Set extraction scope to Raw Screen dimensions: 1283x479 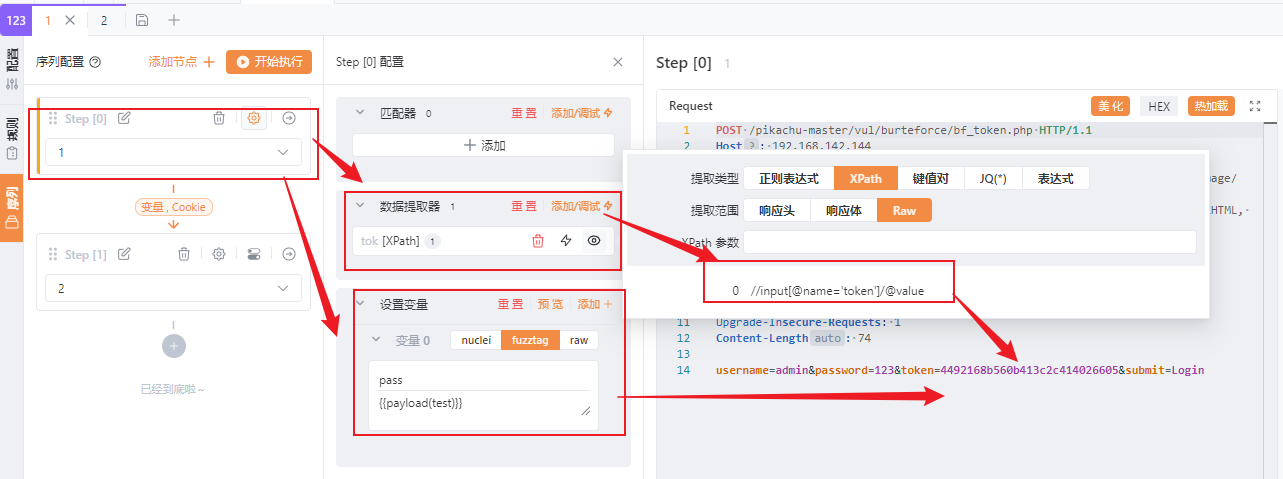tap(904, 210)
